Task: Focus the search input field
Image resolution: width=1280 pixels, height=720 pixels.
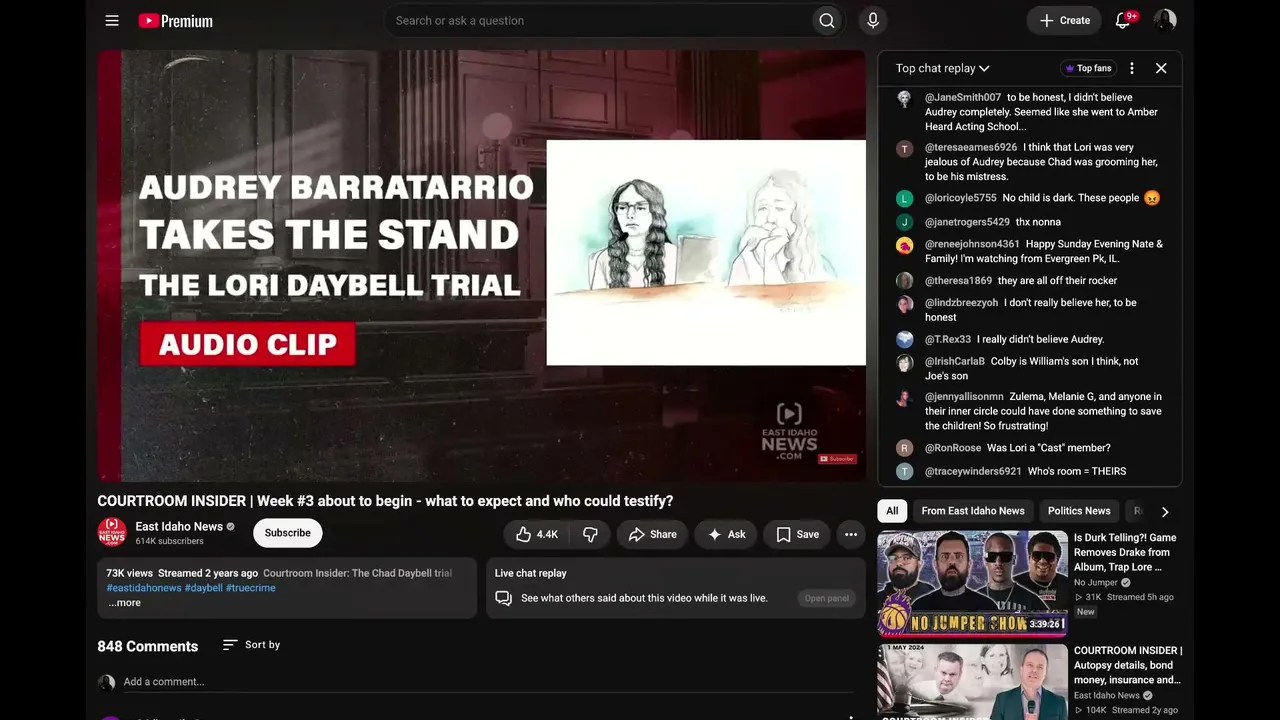Action: pos(598,20)
